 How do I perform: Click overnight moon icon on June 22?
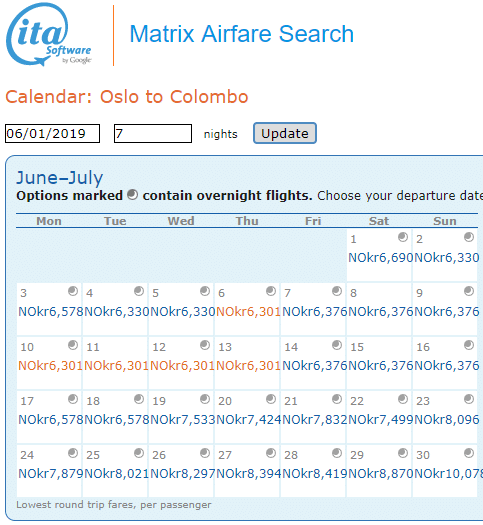click(x=403, y=399)
